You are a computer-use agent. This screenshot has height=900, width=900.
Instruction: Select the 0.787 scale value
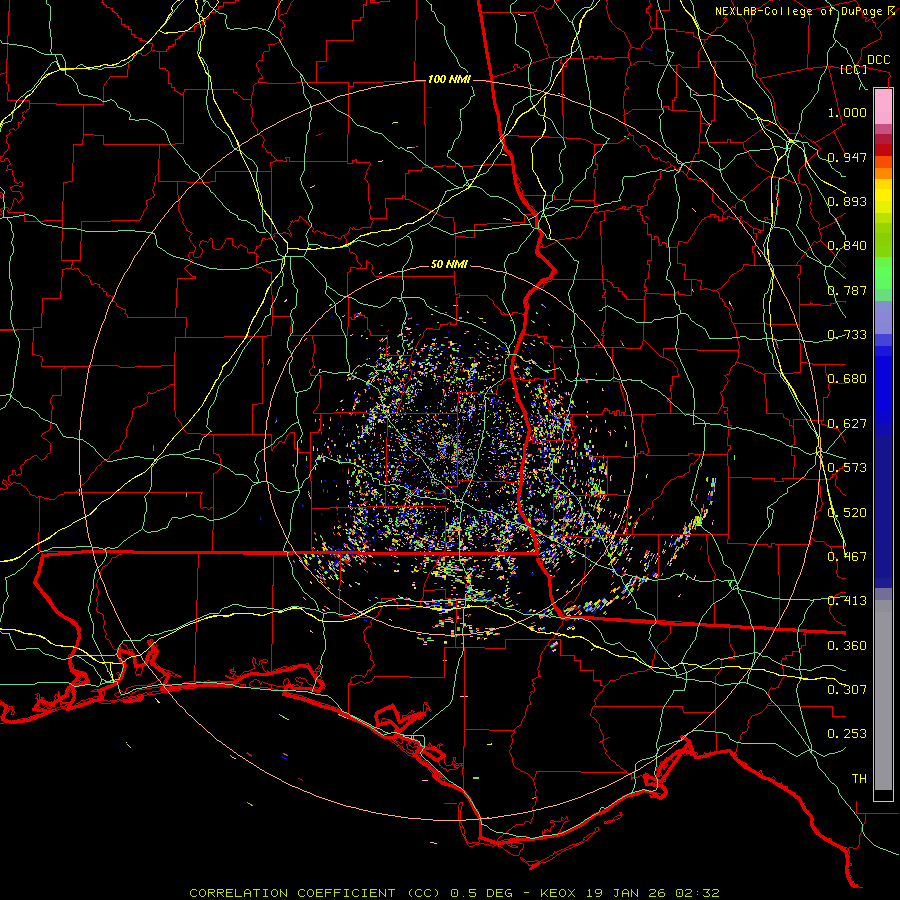pyautogui.click(x=847, y=290)
